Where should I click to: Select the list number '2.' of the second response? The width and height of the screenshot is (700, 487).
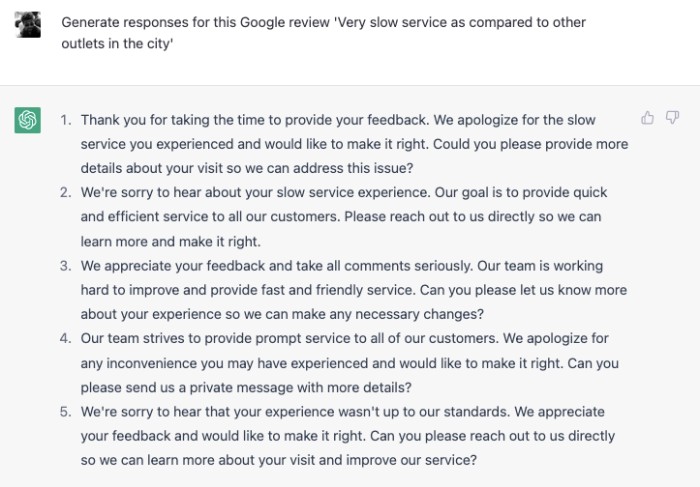tap(66, 192)
